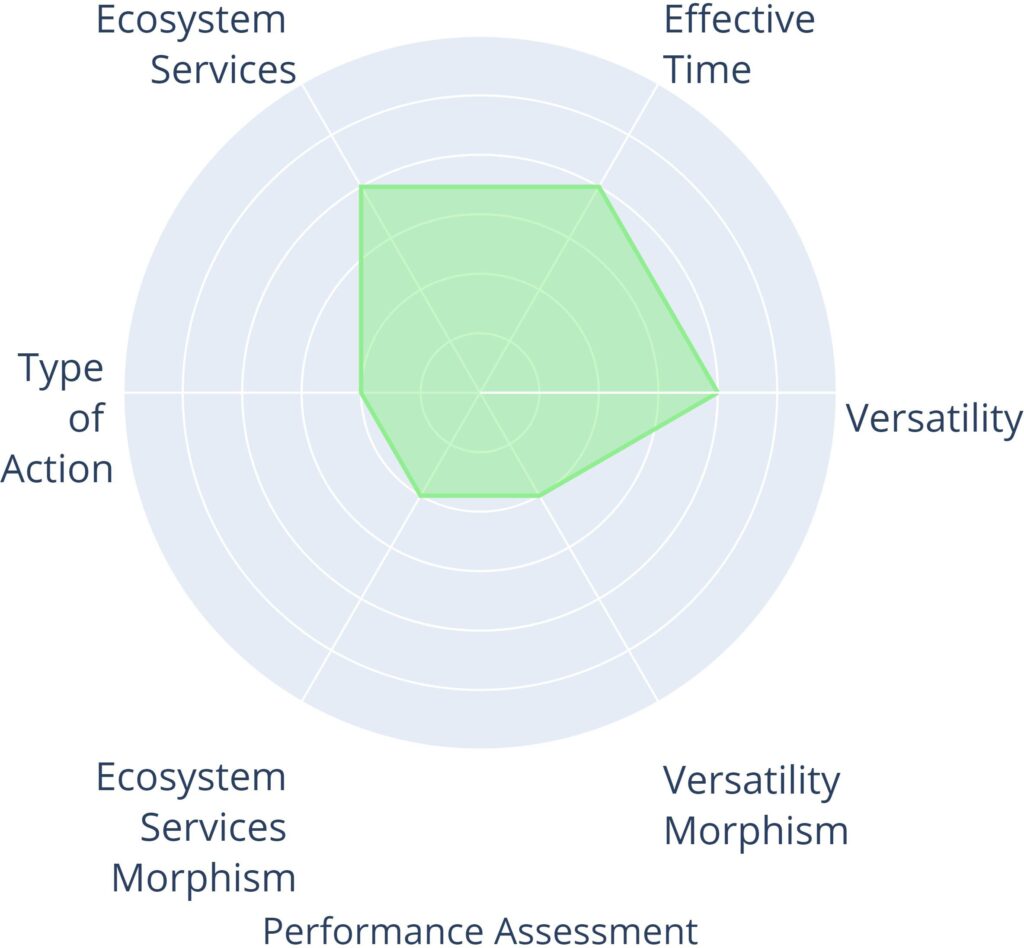Click the left vertical green polygon edge
This screenshot has height=948, width=1024.
coord(361,290)
